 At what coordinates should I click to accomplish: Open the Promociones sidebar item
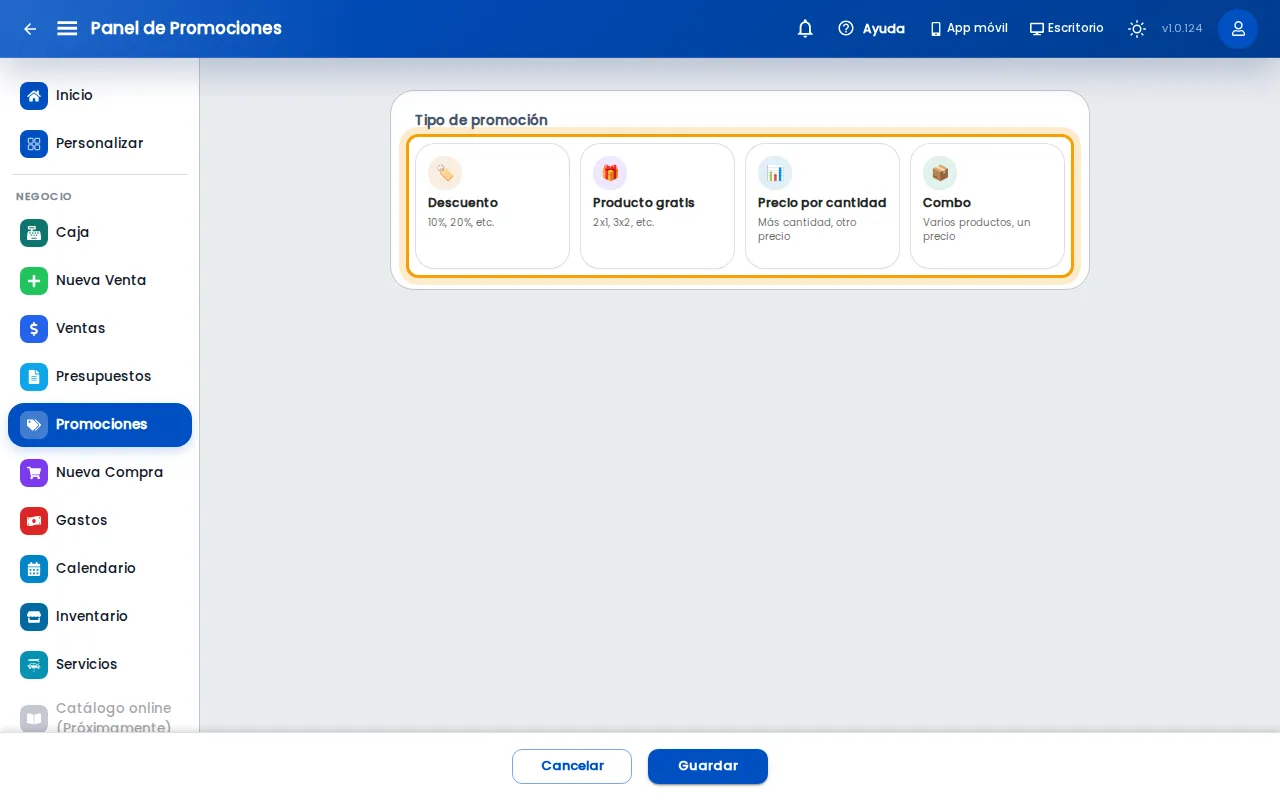point(100,425)
